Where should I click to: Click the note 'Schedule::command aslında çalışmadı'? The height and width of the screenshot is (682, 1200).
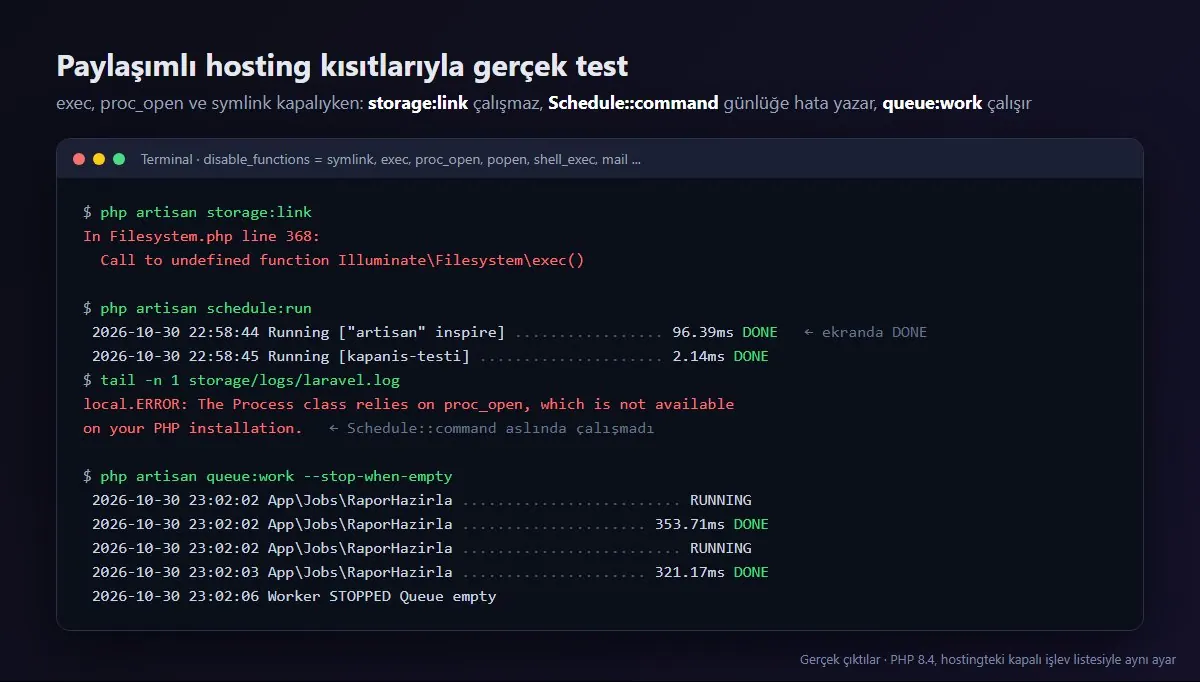pyautogui.click(x=491, y=428)
